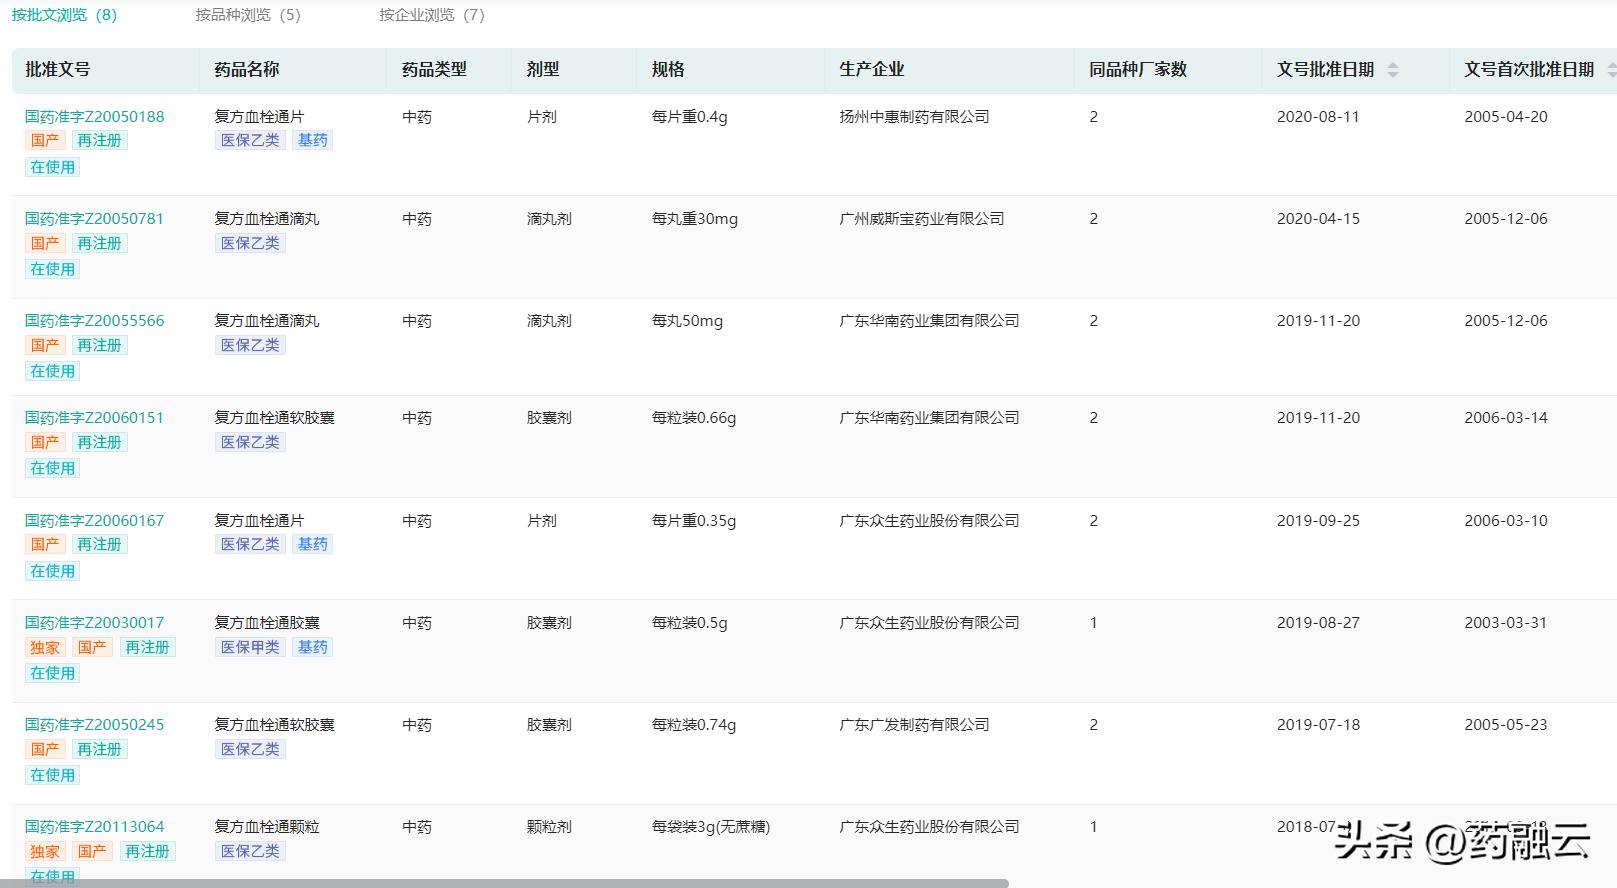Select specification 每粒装0.5g

click(690, 622)
